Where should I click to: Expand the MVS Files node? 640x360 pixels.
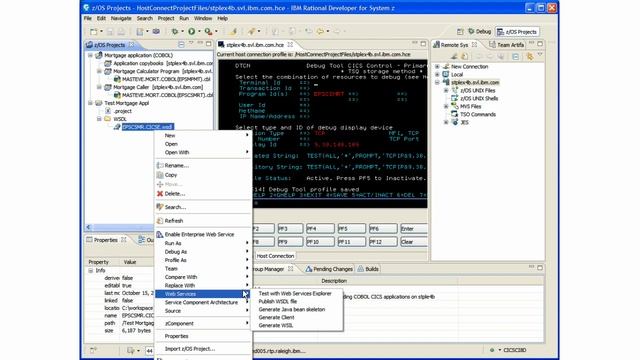coord(446,106)
